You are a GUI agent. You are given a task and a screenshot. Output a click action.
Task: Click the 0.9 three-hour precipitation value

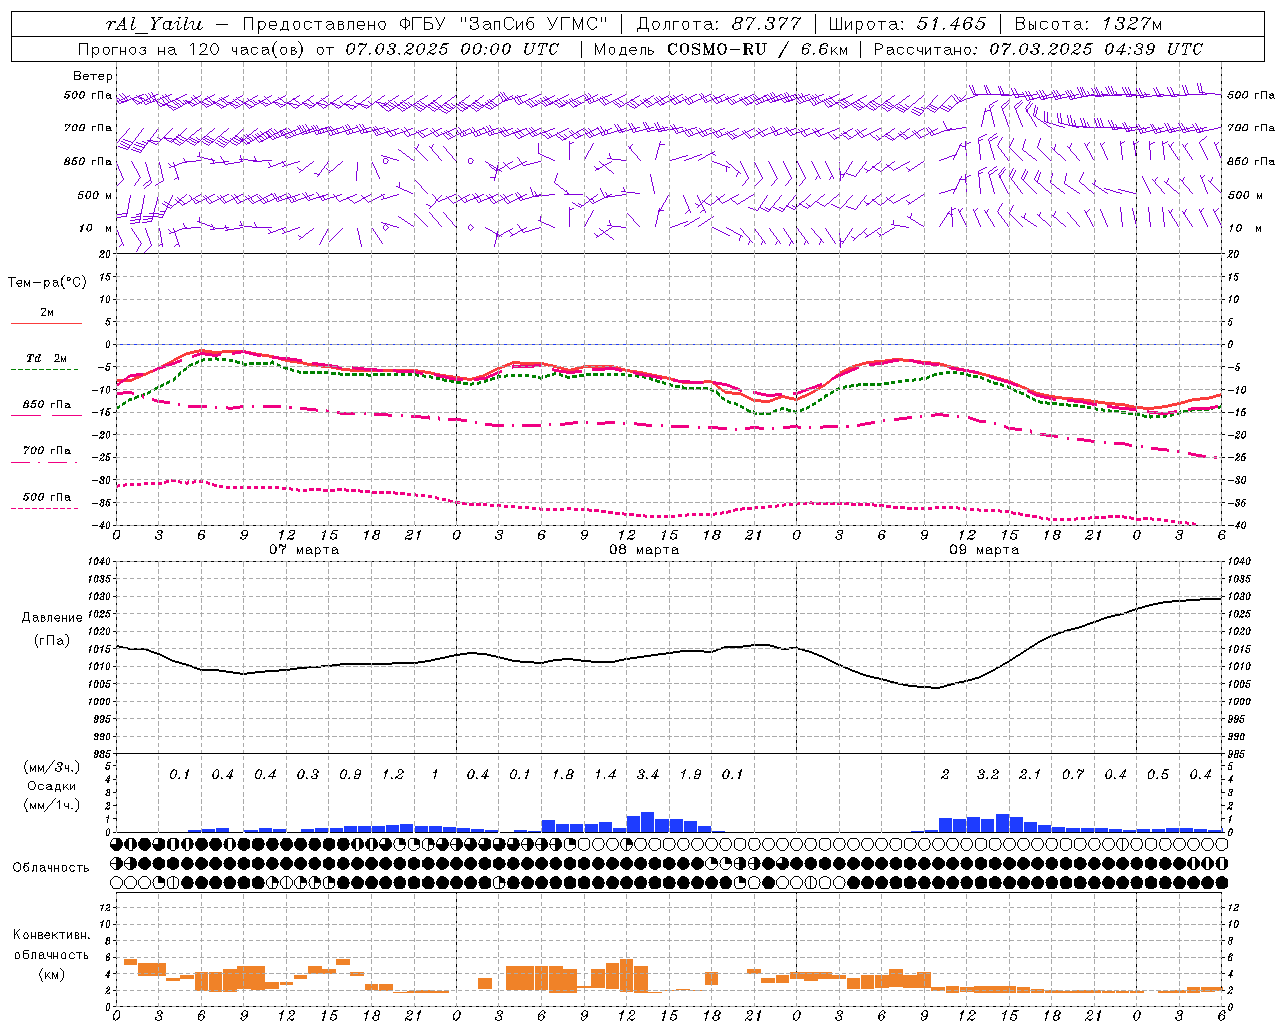click(350, 774)
